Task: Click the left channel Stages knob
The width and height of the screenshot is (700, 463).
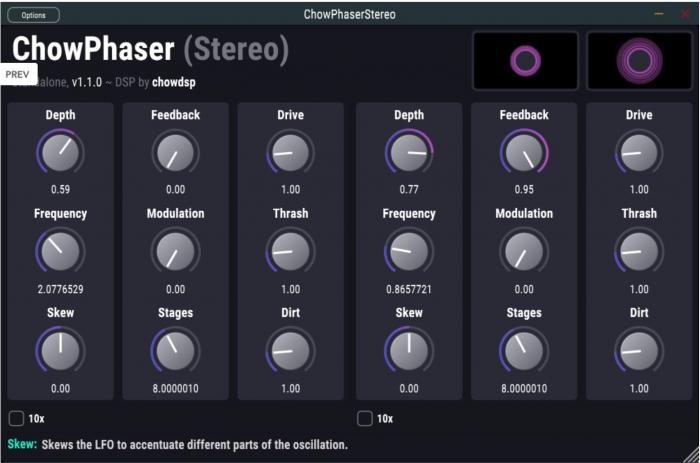Action: click(175, 350)
